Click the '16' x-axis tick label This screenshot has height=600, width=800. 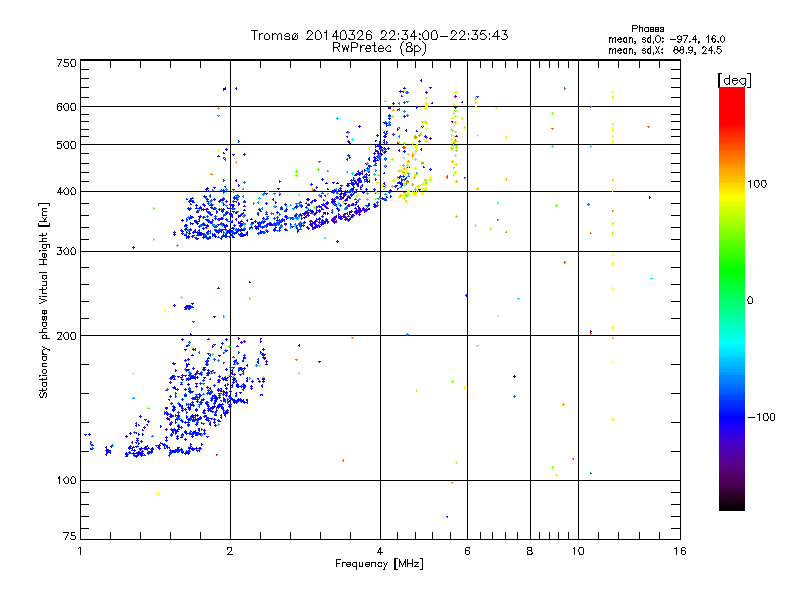[680, 551]
